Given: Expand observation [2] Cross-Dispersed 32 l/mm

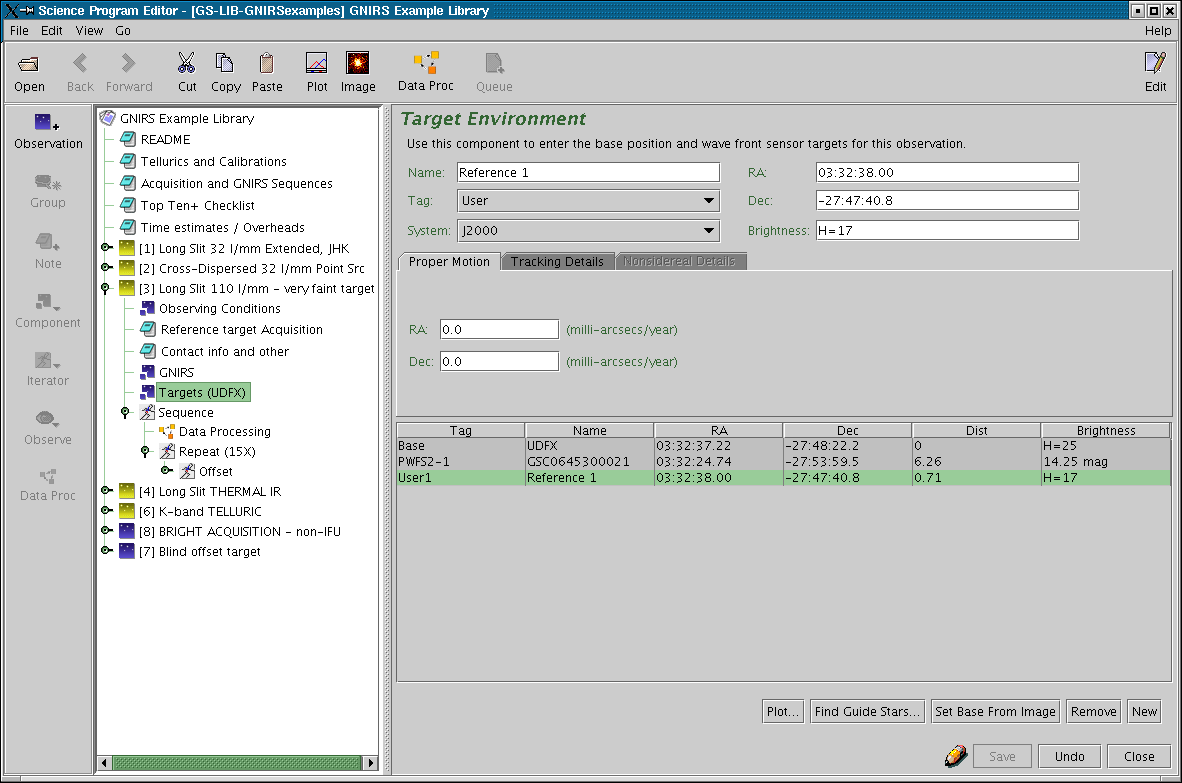Looking at the screenshot, I should point(106,268).
